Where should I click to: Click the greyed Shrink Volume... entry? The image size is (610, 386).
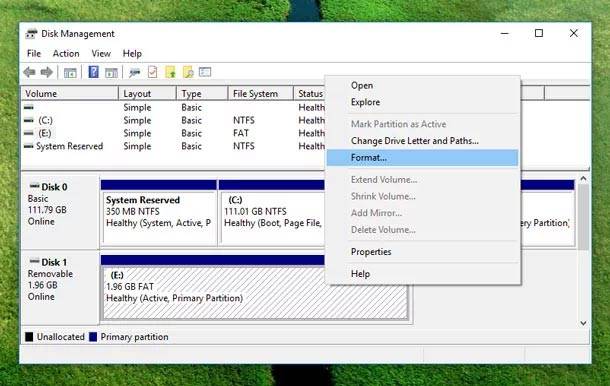(x=422, y=197)
